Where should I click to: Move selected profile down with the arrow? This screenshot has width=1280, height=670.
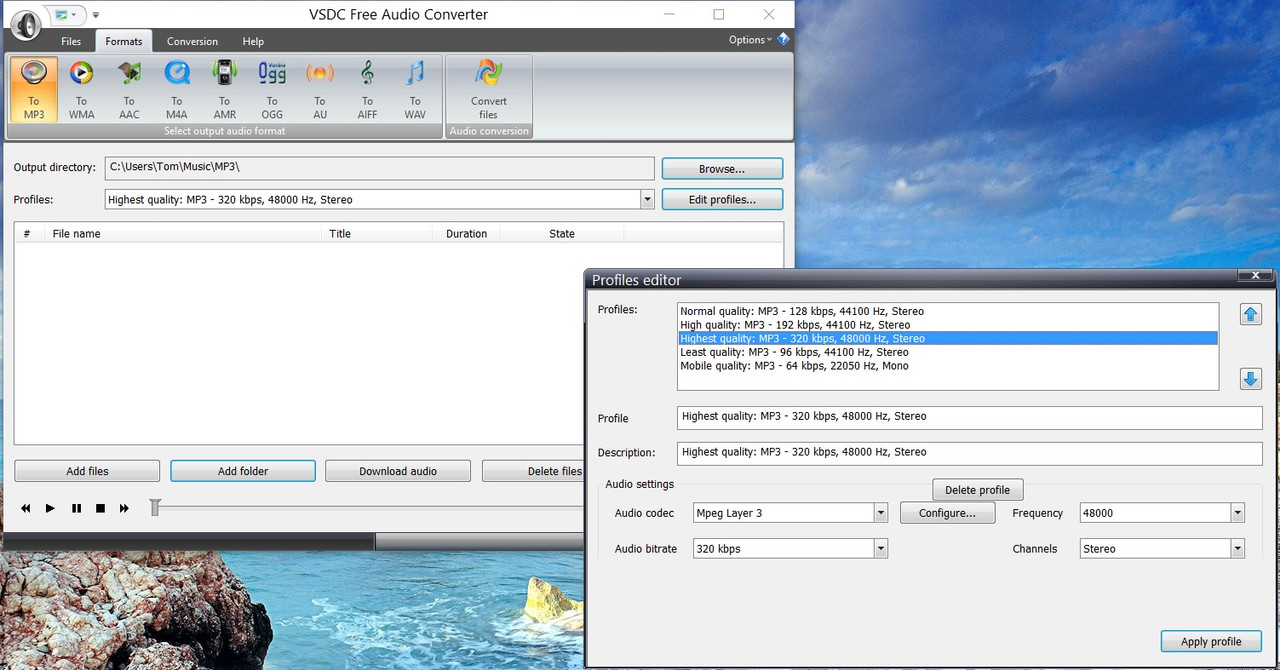[1250, 379]
